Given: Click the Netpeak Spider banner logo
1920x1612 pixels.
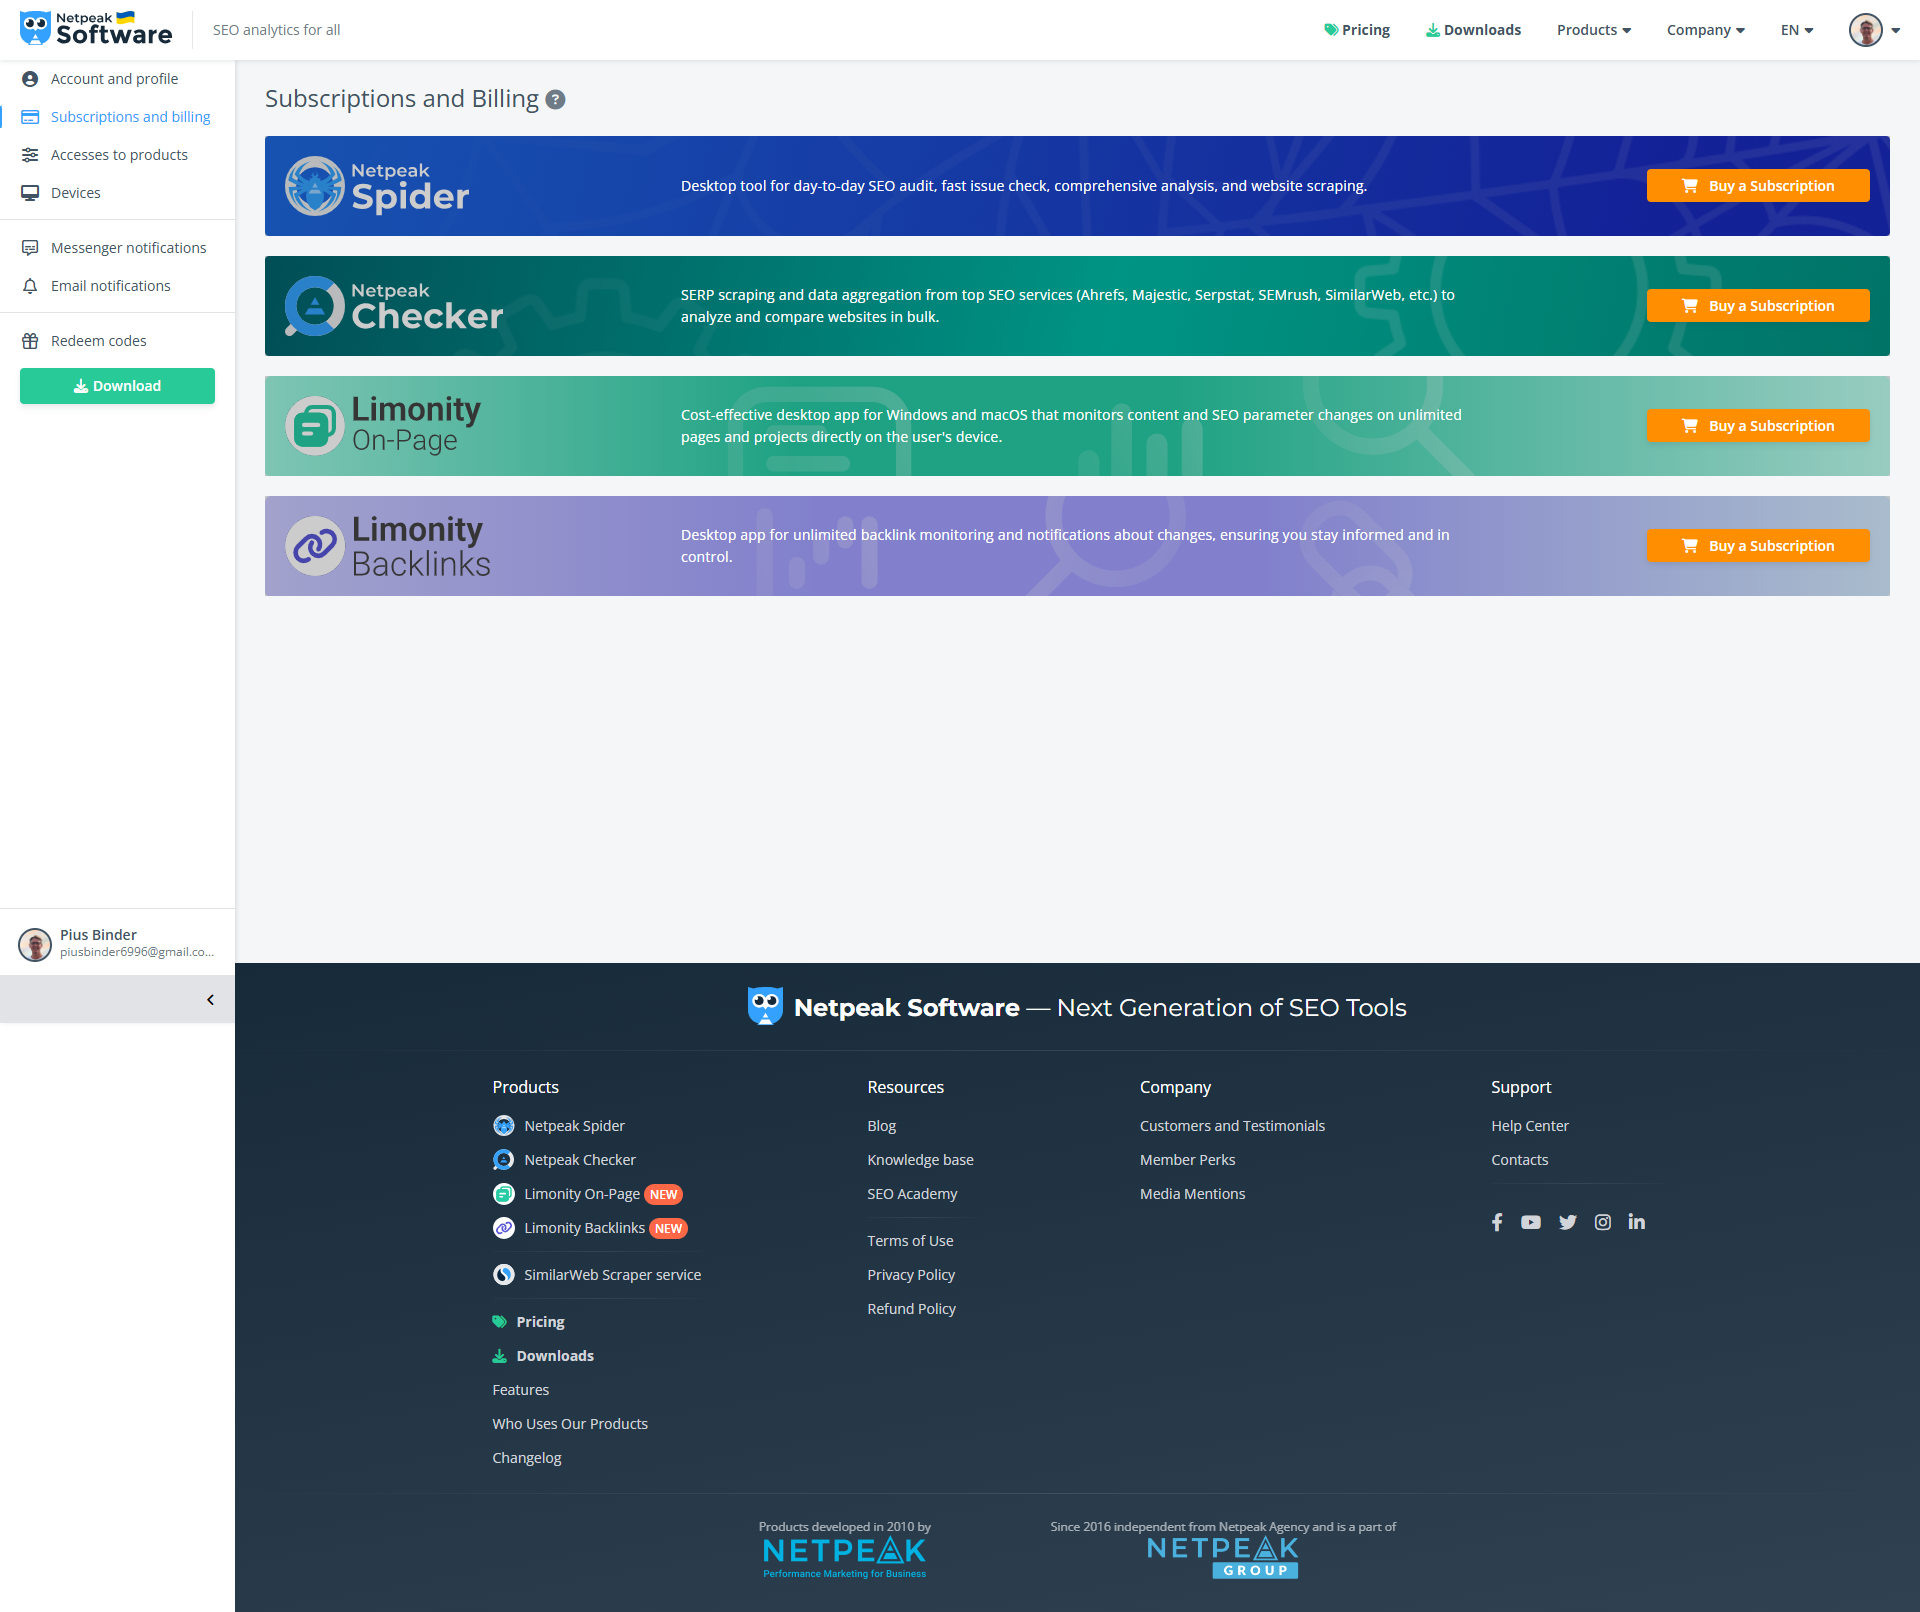Looking at the screenshot, I should 378,186.
